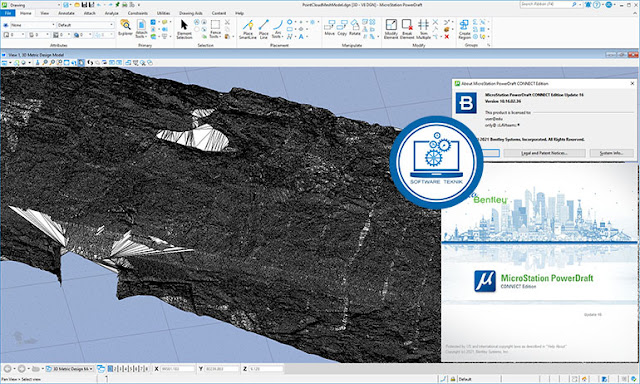Select the Element Selection arrow tool
Viewport: 640px width, 384px height.
tap(184, 29)
